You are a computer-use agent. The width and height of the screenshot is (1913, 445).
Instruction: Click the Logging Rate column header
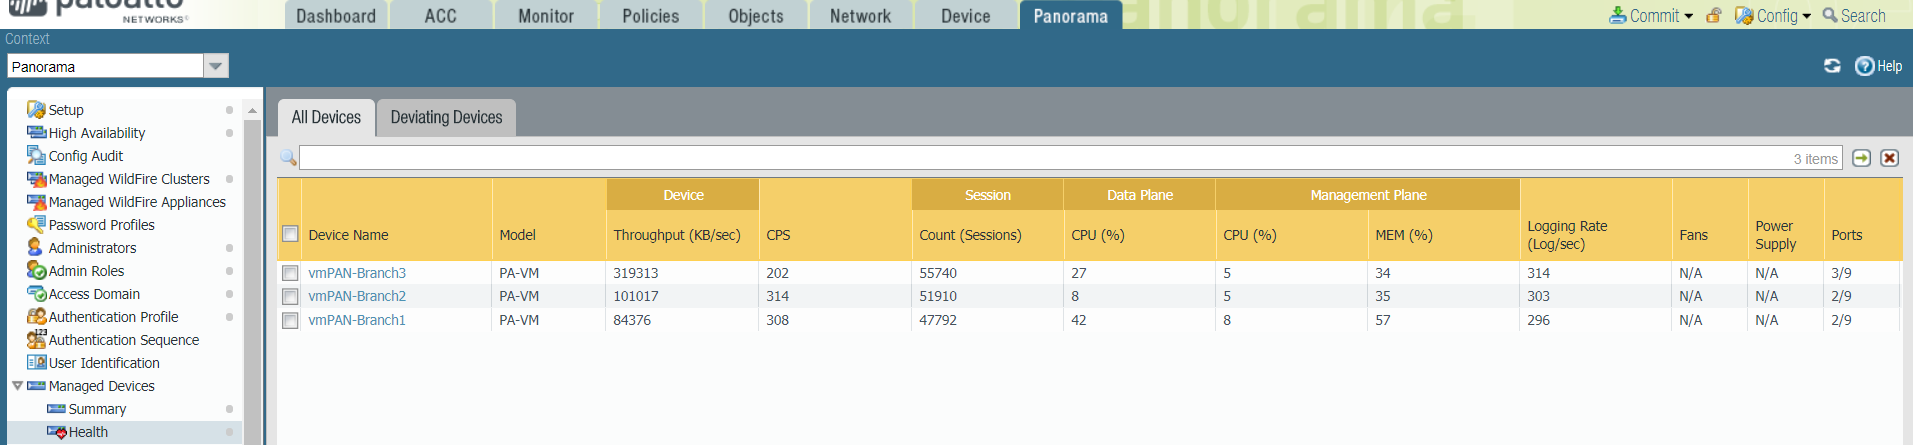pyautogui.click(x=1596, y=235)
